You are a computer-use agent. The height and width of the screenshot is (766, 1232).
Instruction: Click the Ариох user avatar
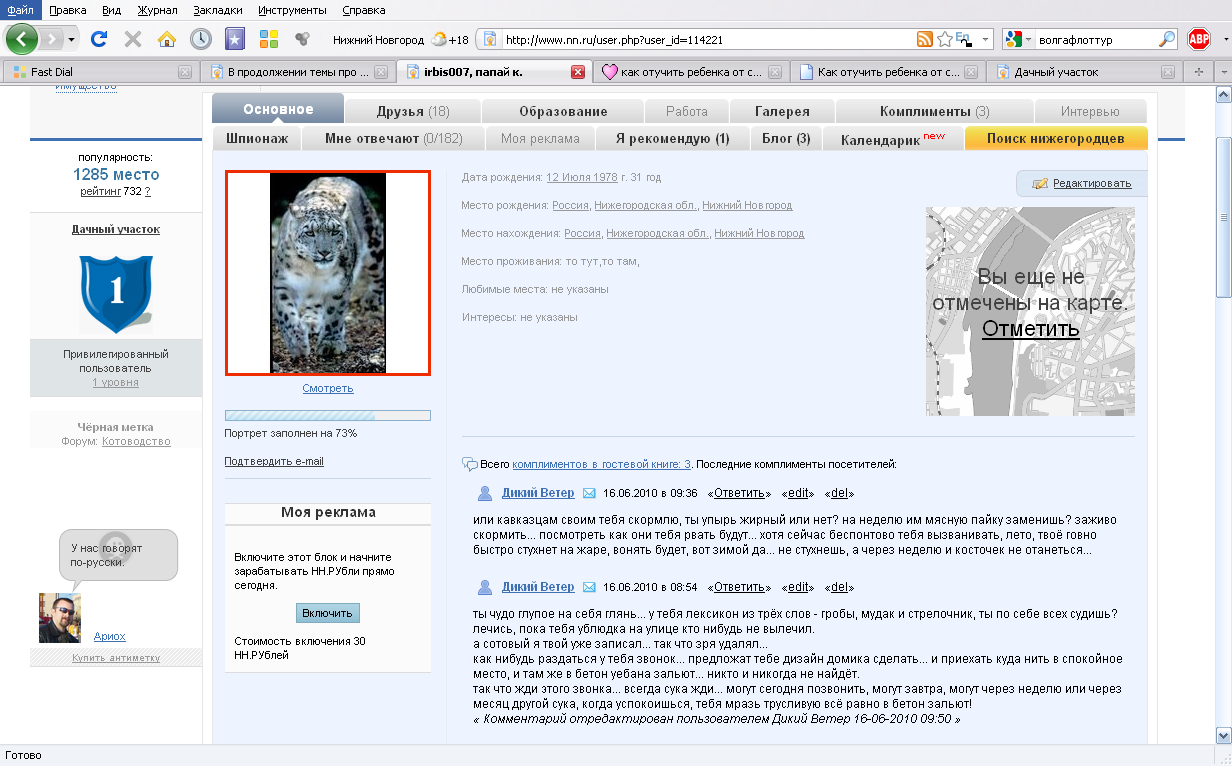59,617
